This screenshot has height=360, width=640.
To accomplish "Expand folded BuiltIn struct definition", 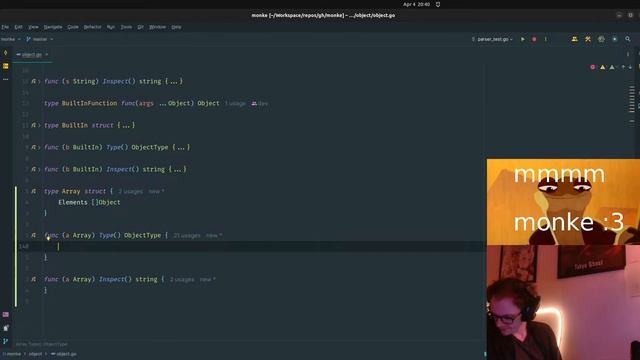I will point(39,125).
